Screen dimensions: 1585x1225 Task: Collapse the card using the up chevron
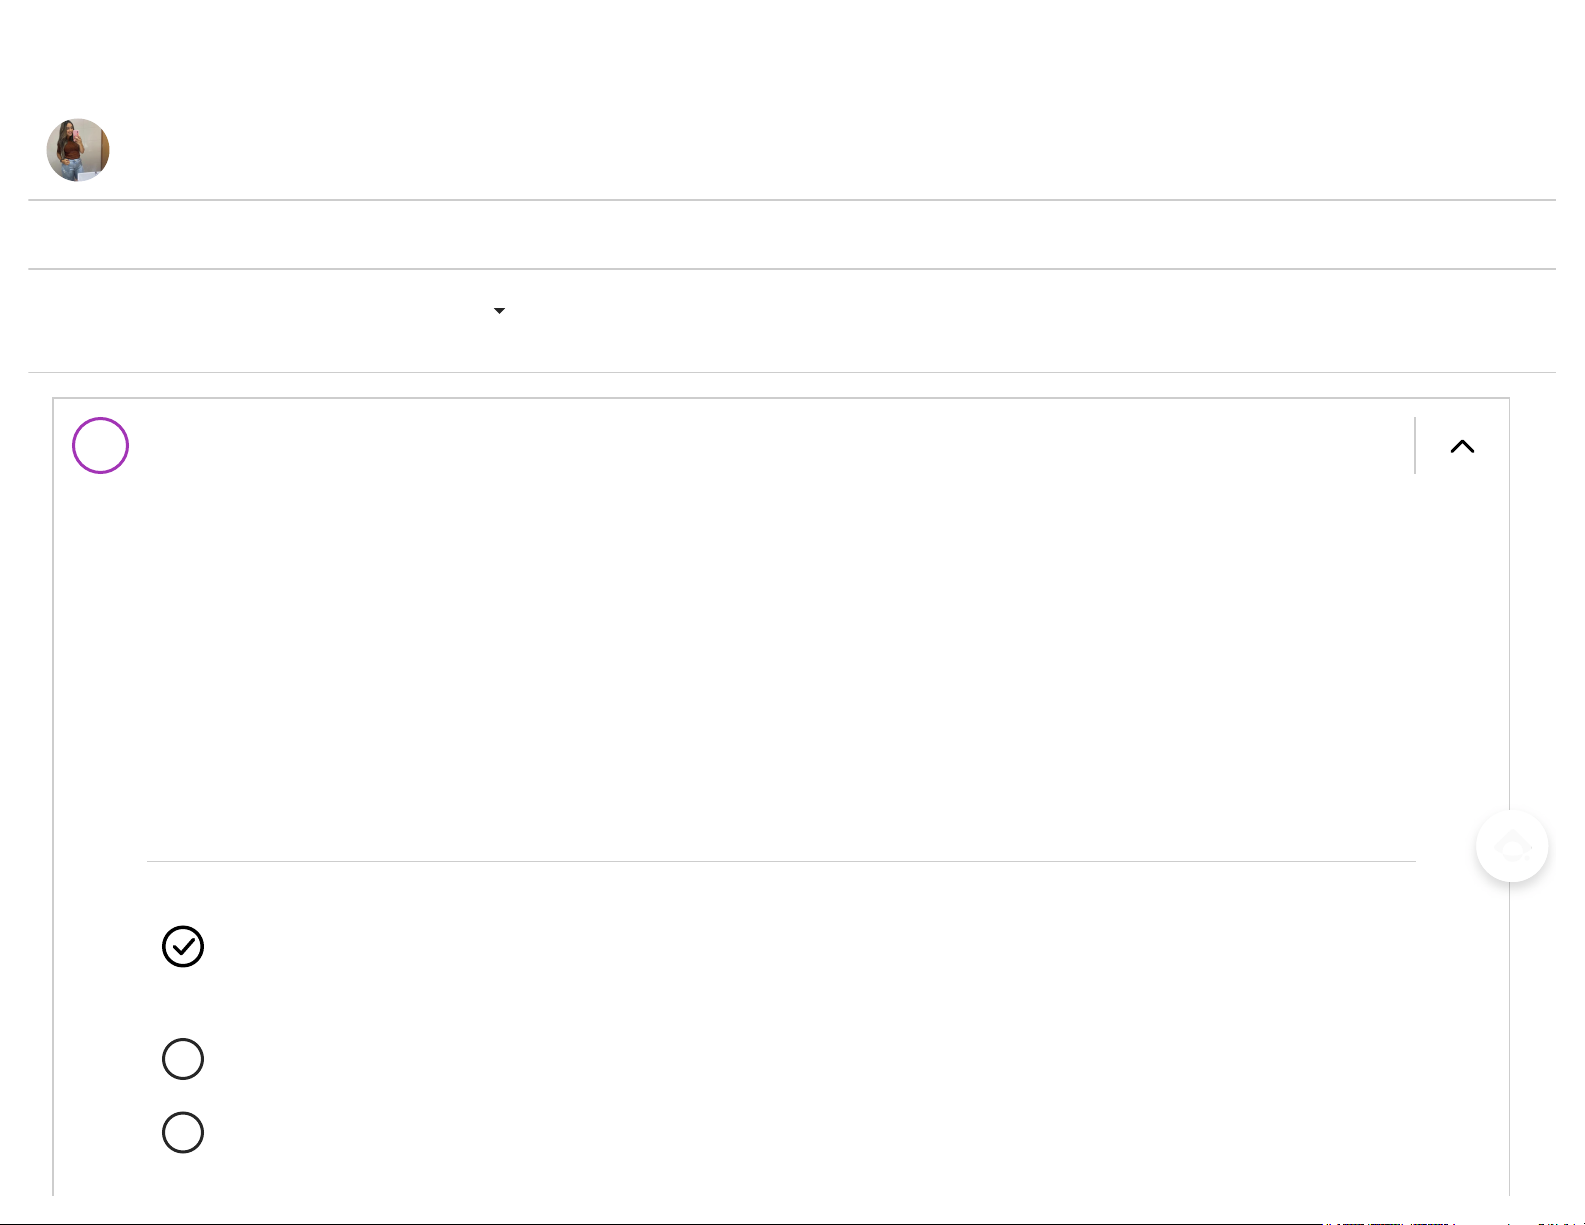(x=1462, y=446)
